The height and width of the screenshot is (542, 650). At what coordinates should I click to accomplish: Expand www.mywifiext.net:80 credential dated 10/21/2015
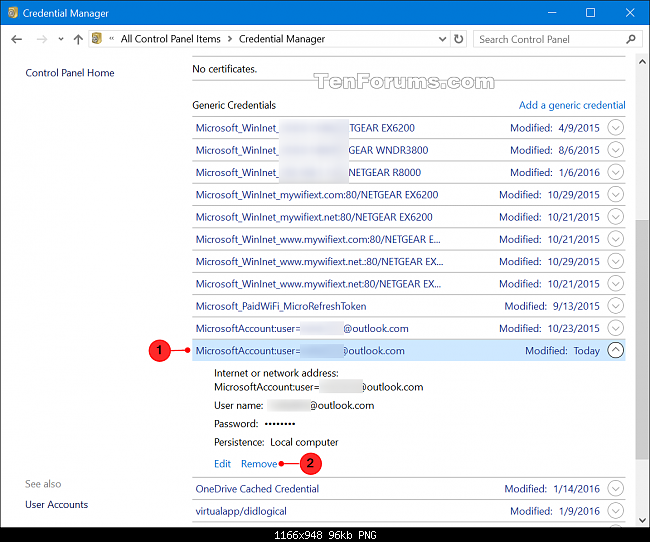[616, 284]
